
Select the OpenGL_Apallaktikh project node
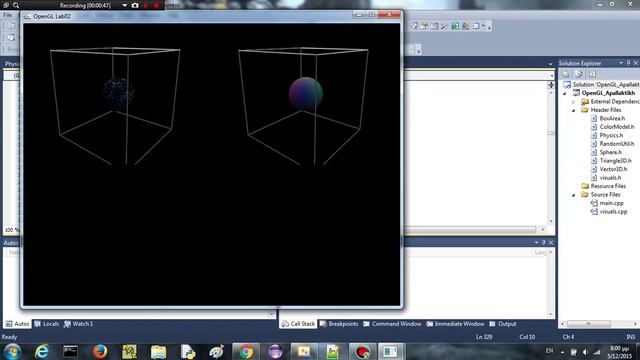tap(608, 93)
